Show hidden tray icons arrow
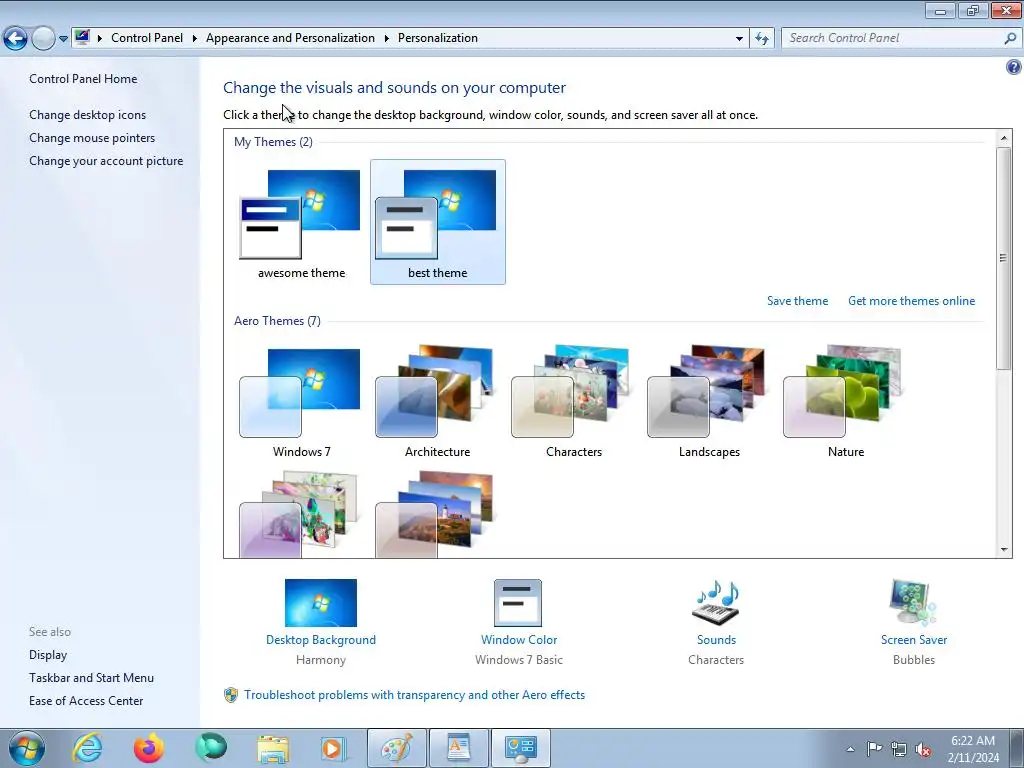 point(850,749)
